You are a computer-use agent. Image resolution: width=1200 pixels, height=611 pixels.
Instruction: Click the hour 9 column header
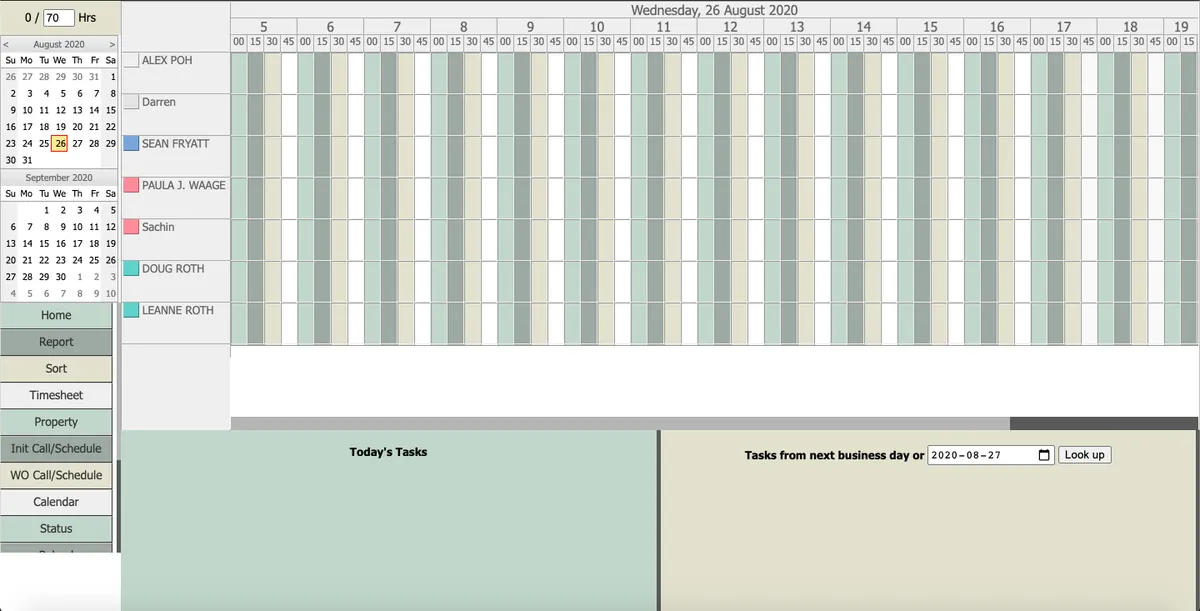[x=530, y=27]
